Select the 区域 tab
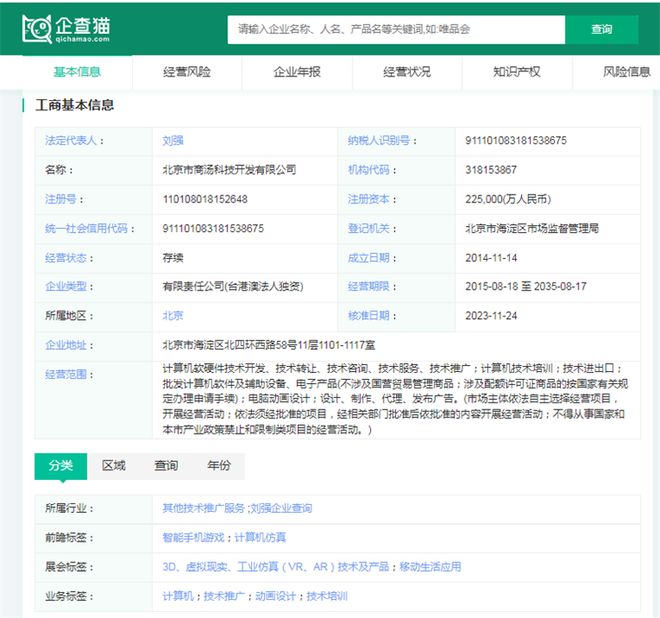660x618 pixels. point(114,466)
